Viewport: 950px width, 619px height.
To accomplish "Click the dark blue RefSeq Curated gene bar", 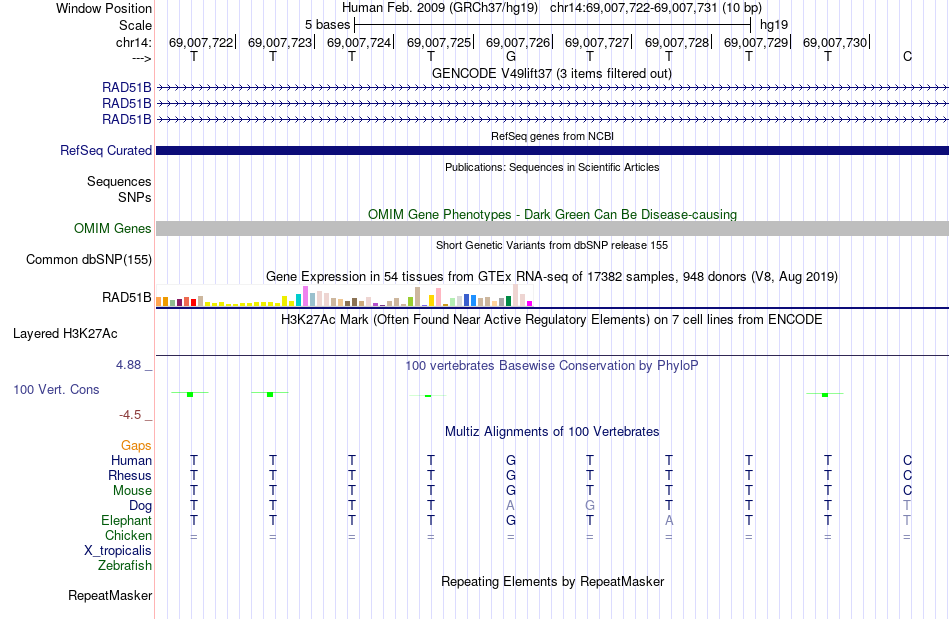I will pos(552,150).
